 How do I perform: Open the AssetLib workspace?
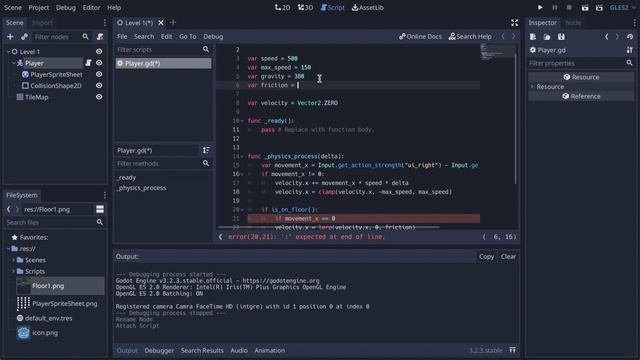pyautogui.click(x=368, y=7)
